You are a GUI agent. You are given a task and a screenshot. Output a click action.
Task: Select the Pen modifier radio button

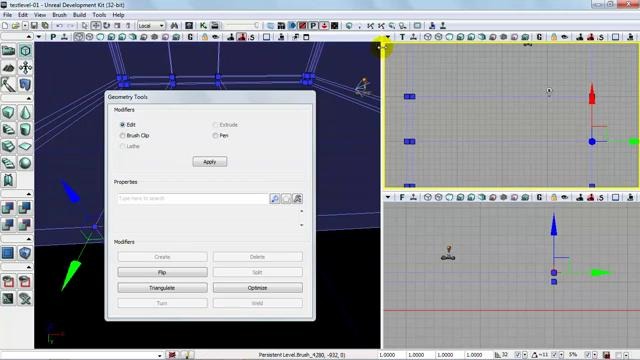(215, 135)
